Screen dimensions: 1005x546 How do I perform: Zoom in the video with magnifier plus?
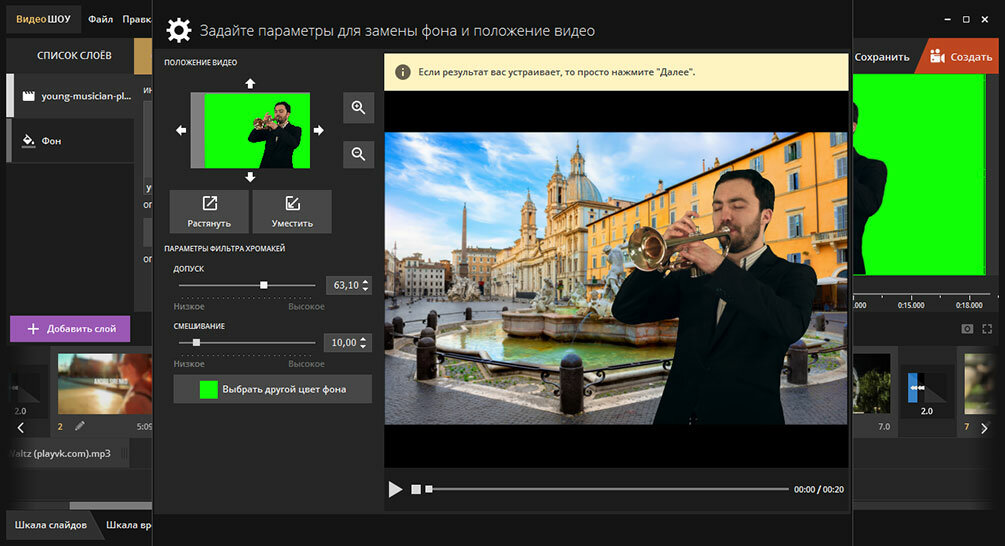358,108
